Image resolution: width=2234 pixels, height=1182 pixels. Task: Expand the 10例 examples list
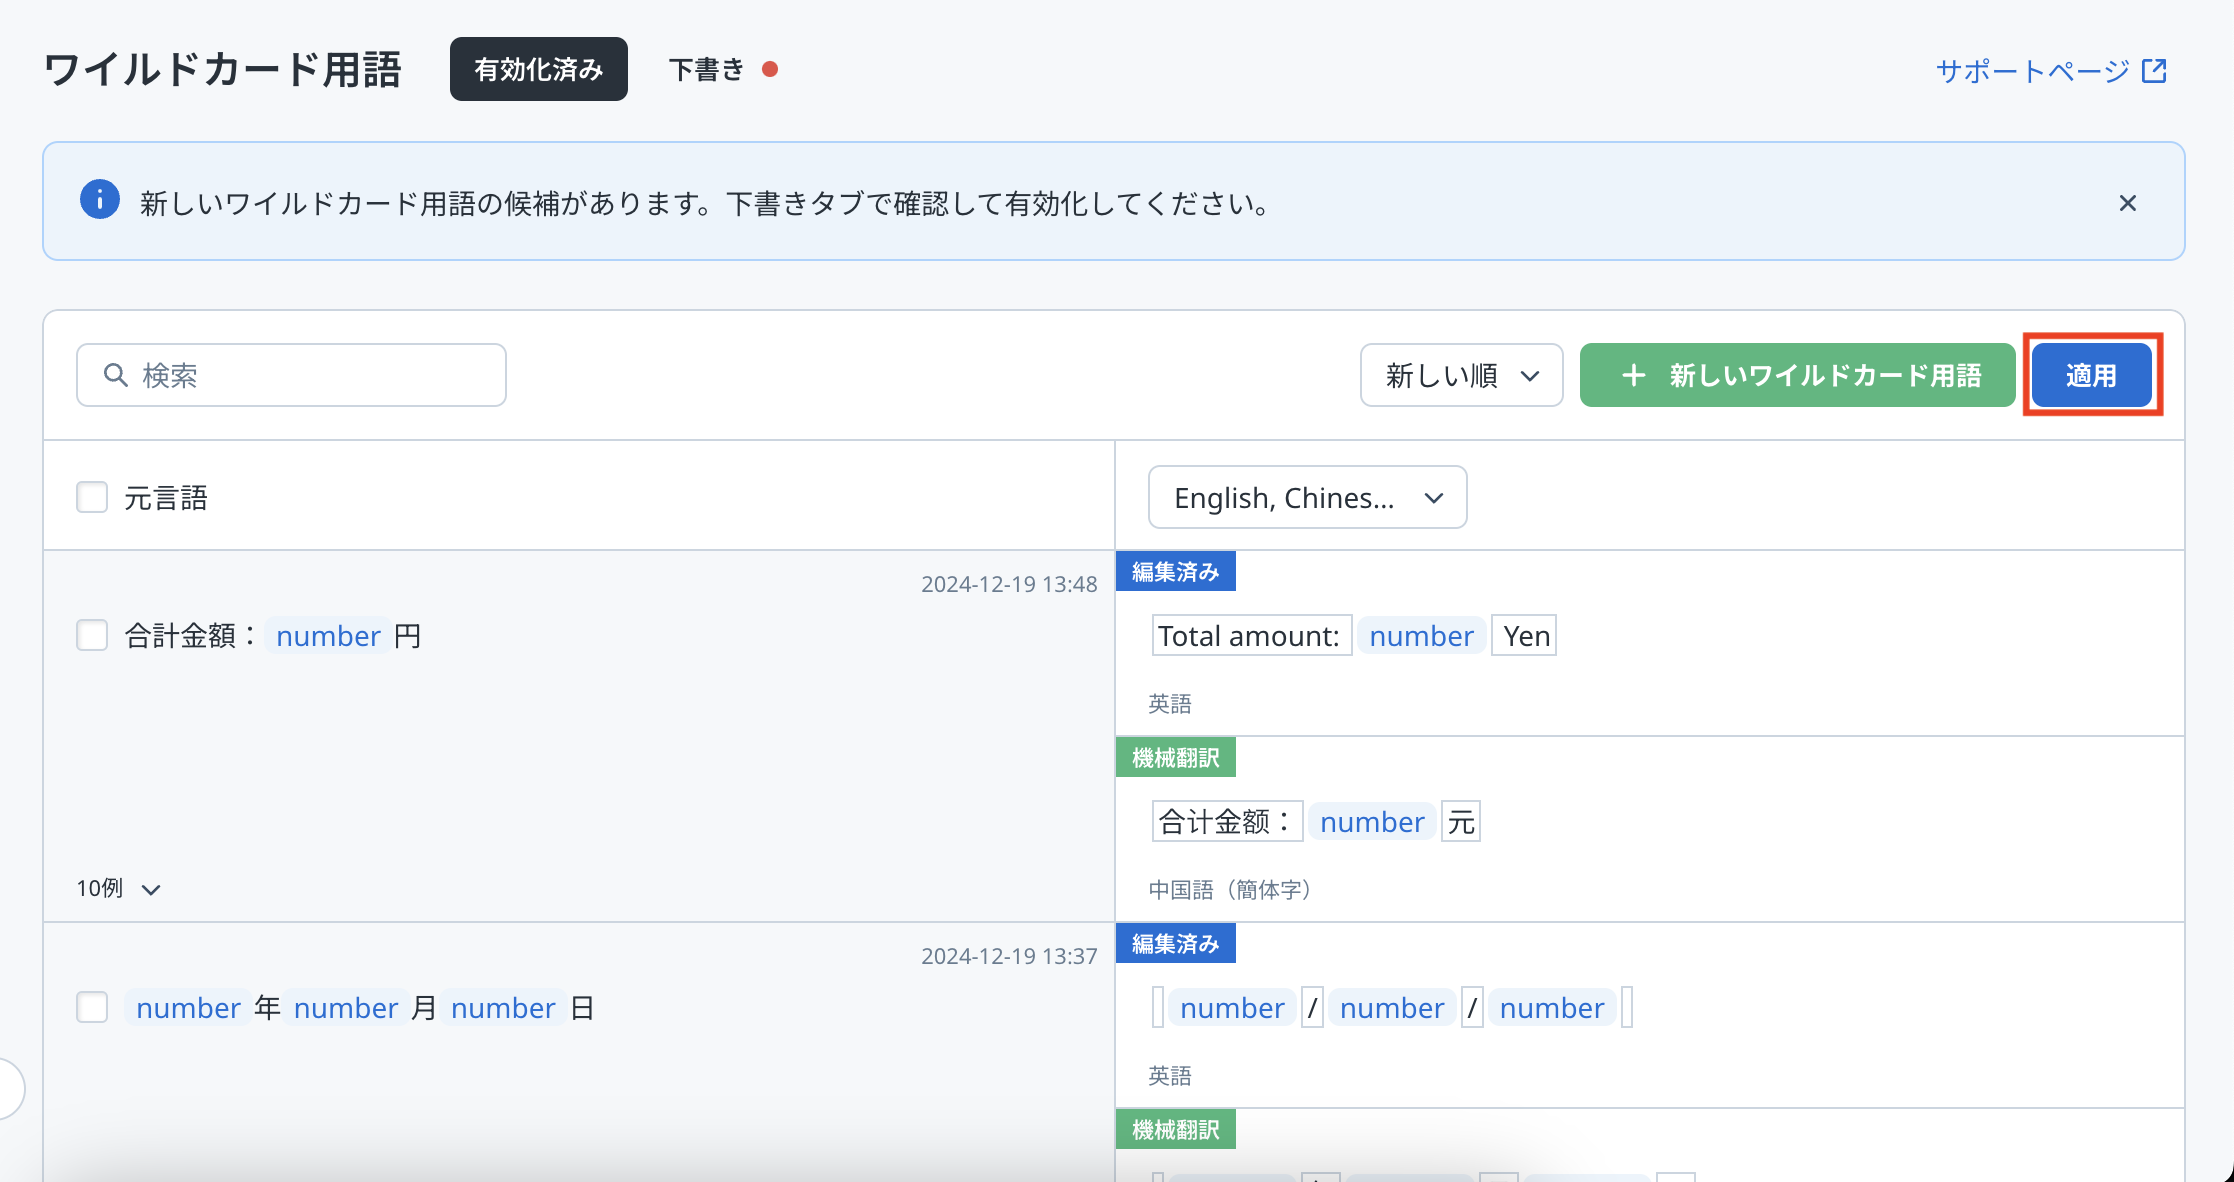(118, 888)
